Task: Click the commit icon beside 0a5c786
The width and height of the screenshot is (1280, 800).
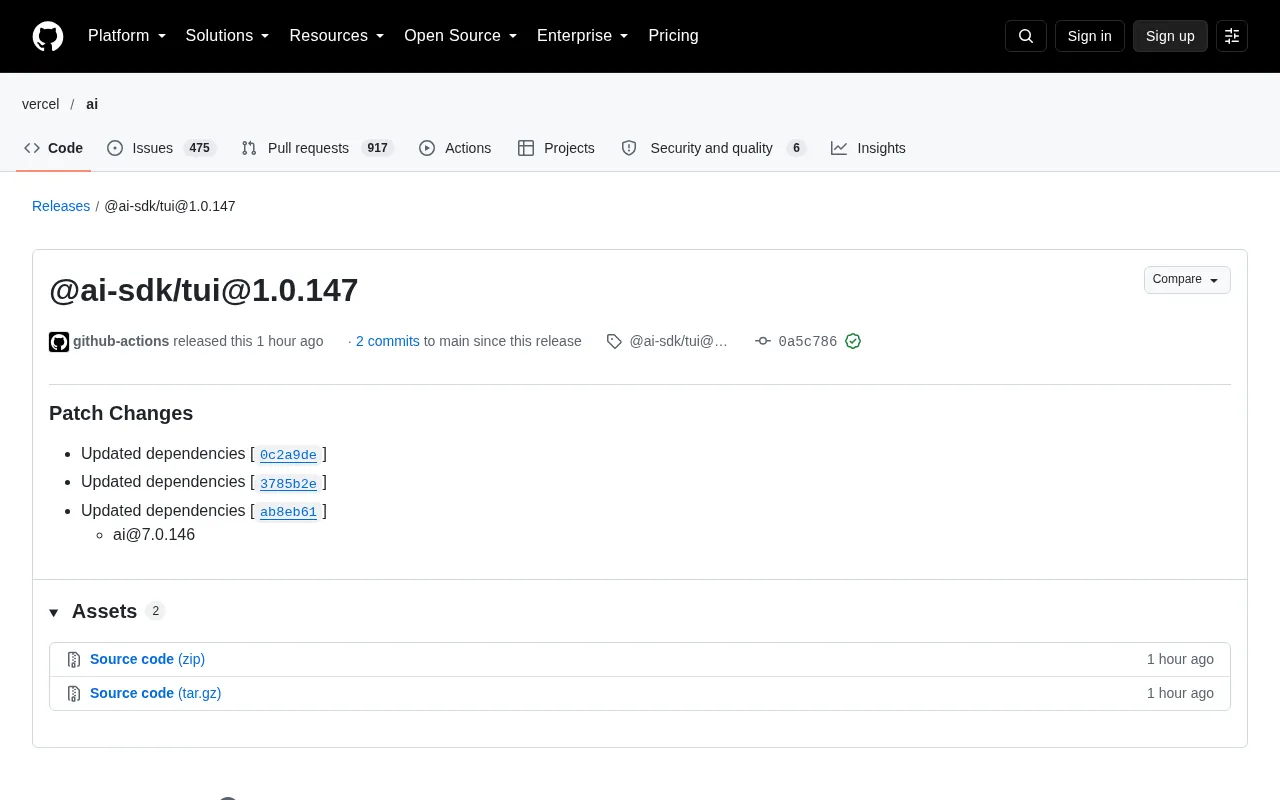Action: click(x=763, y=341)
